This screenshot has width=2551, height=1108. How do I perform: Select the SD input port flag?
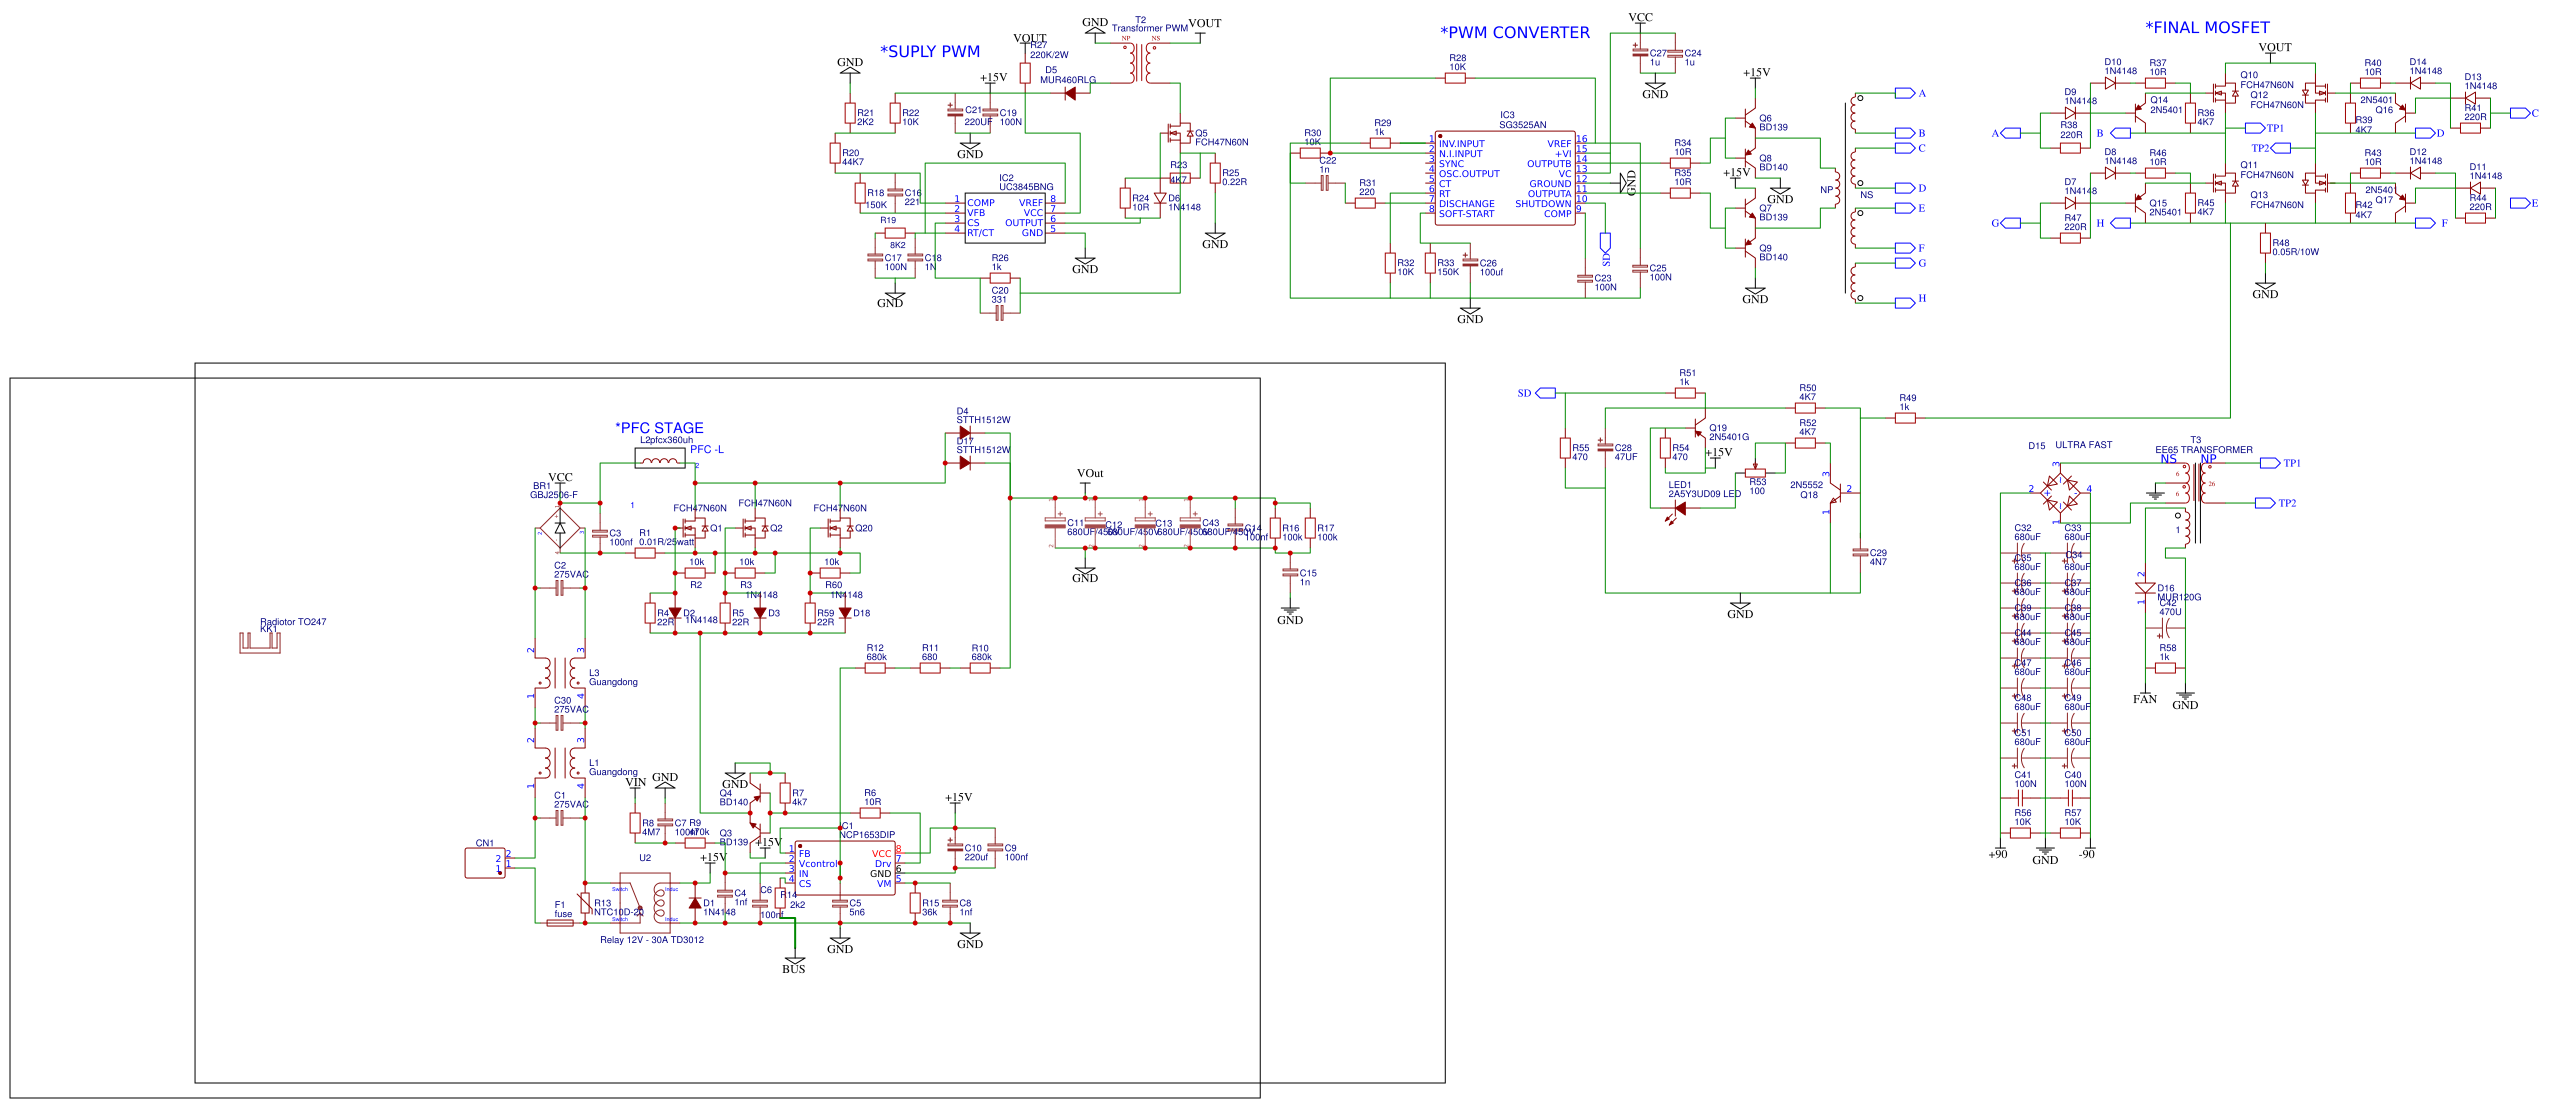(1545, 393)
